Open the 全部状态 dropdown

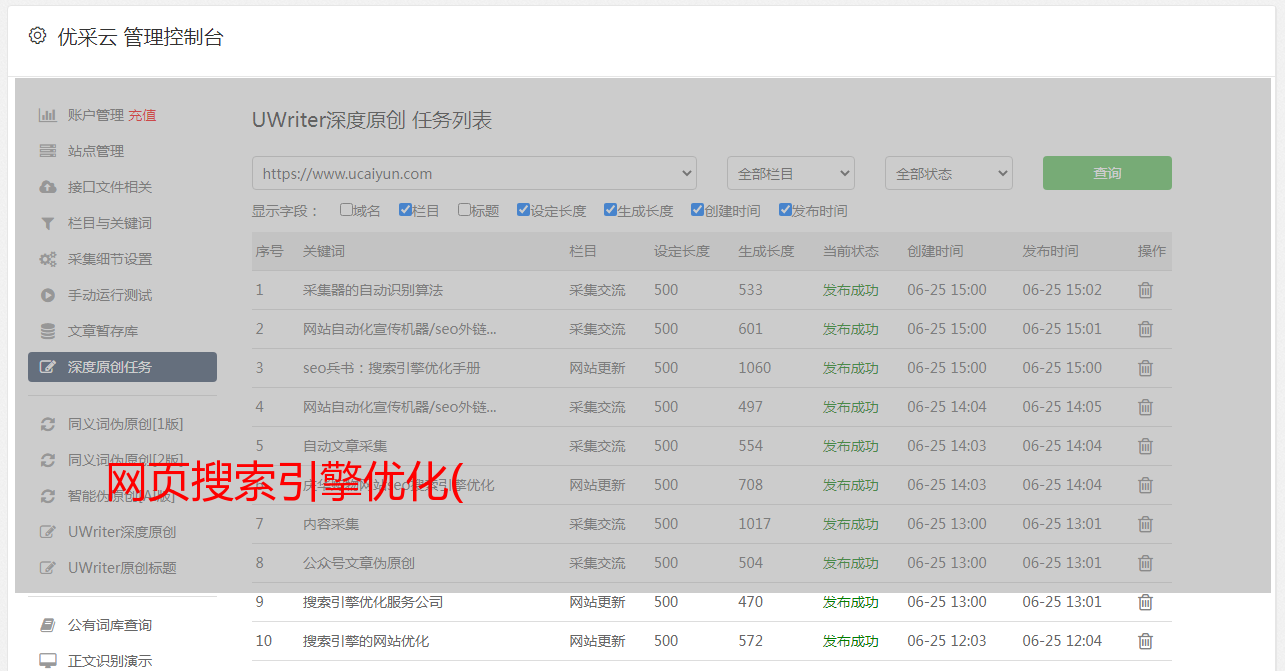[949, 173]
